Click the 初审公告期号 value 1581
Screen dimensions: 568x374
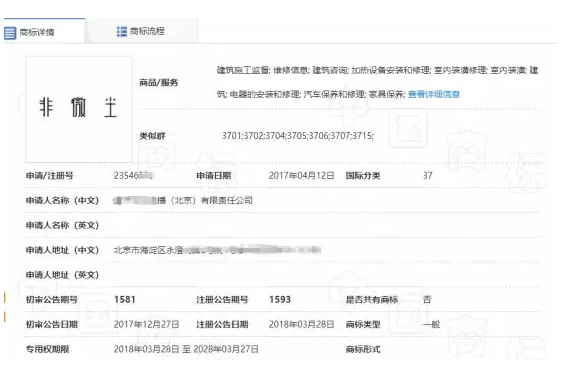[x=125, y=300]
